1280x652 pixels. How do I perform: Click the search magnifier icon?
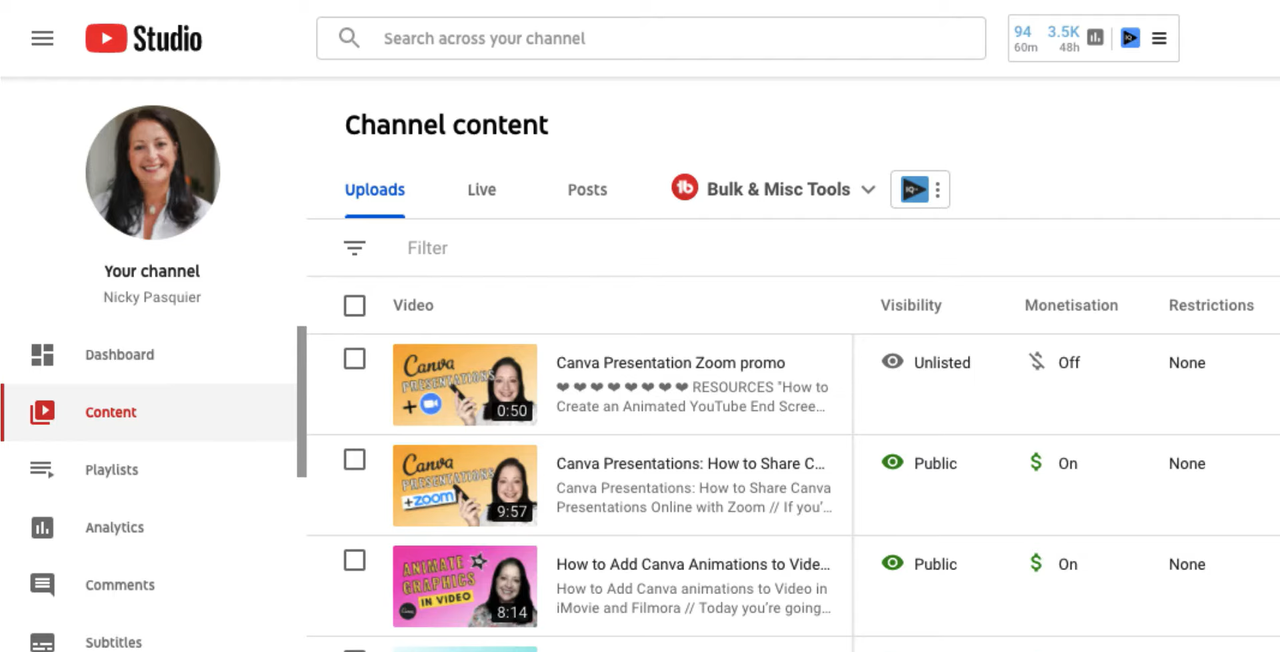tap(349, 38)
